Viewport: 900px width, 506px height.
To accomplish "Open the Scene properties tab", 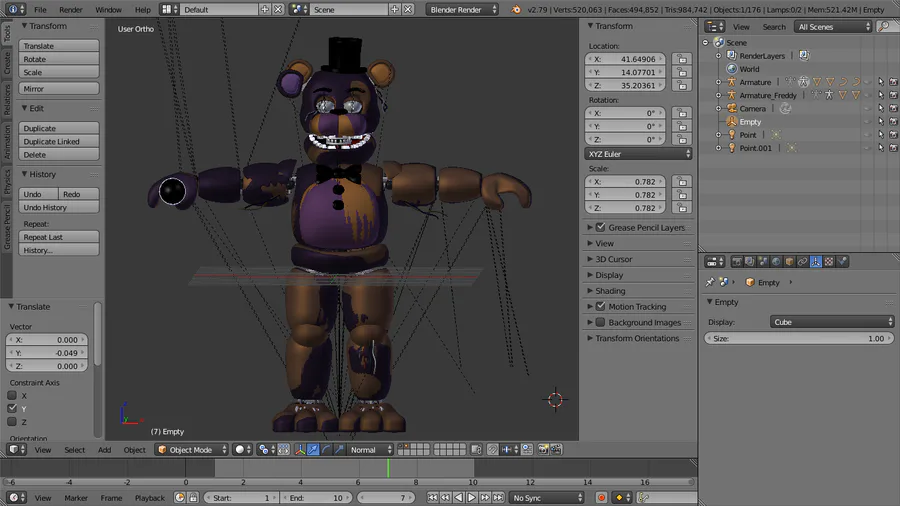I will (763, 262).
